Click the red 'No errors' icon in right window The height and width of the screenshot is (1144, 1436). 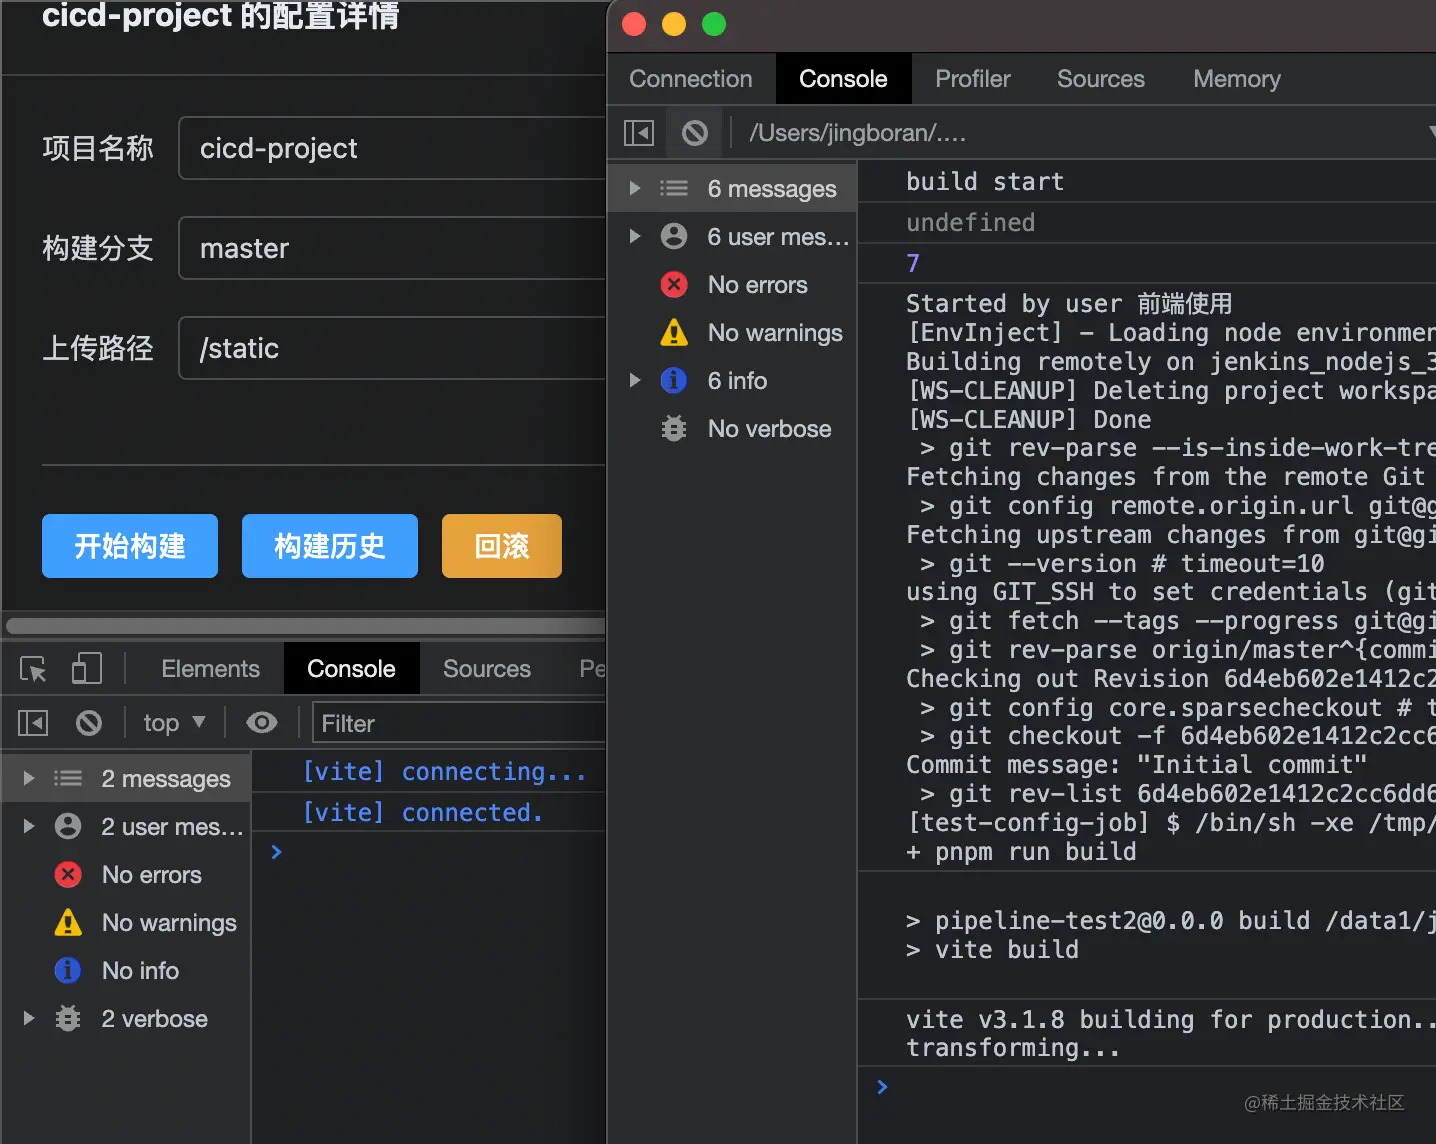point(674,284)
